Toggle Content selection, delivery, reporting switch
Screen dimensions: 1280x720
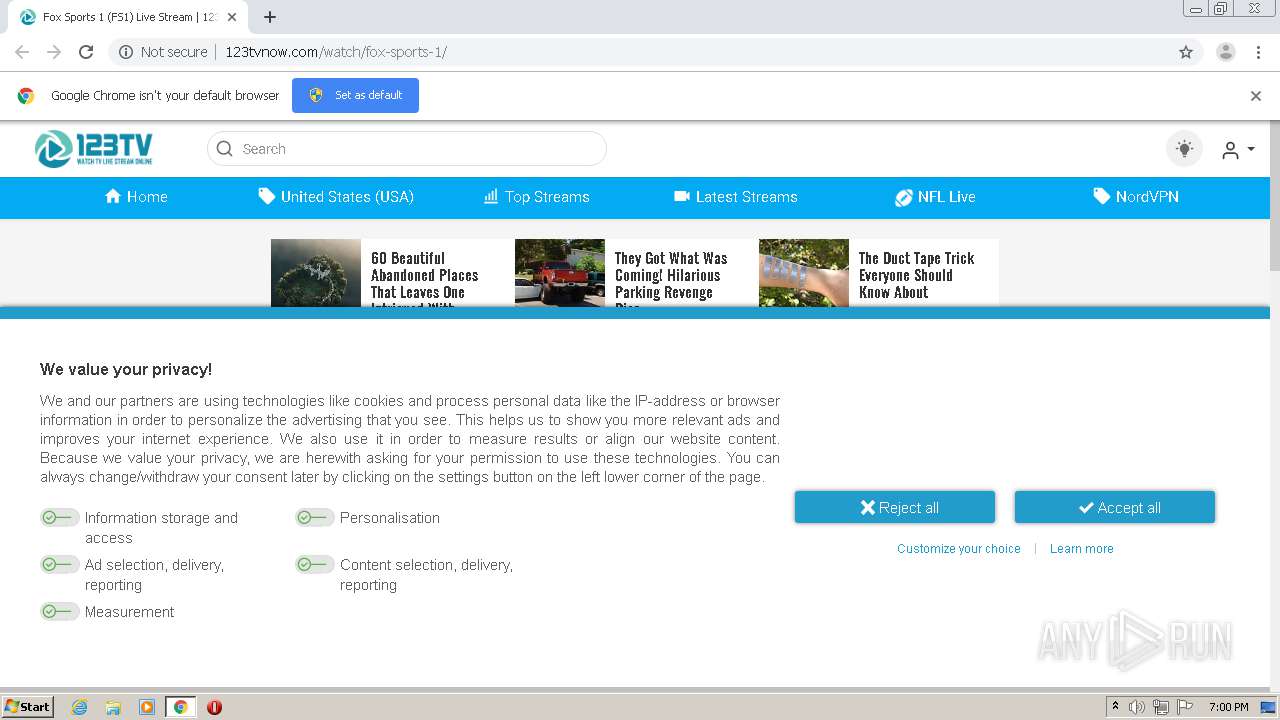(x=314, y=564)
